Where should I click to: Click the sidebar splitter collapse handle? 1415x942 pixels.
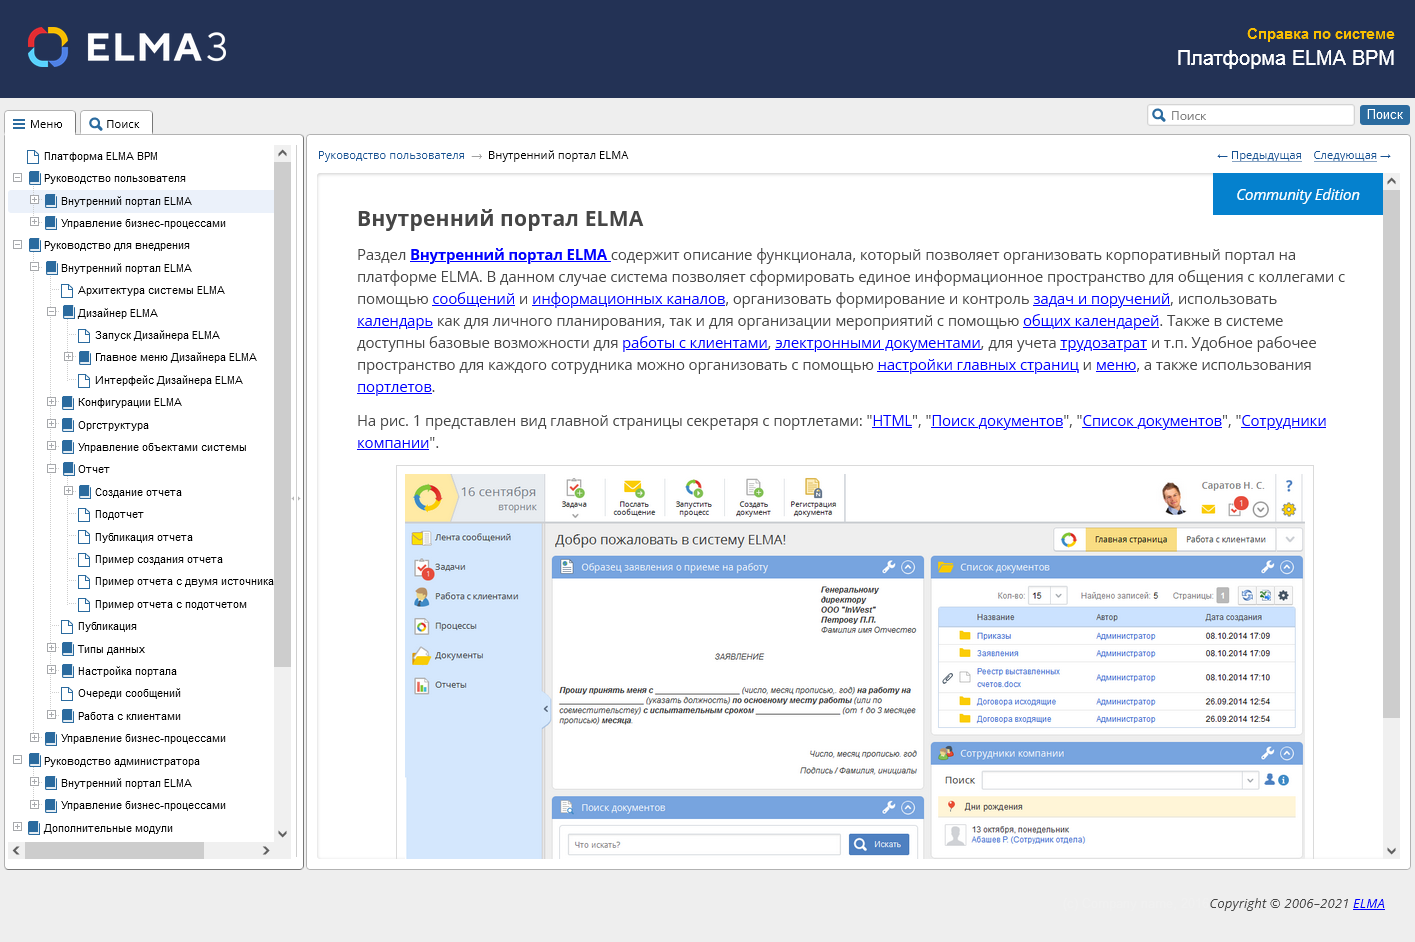click(296, 497)
